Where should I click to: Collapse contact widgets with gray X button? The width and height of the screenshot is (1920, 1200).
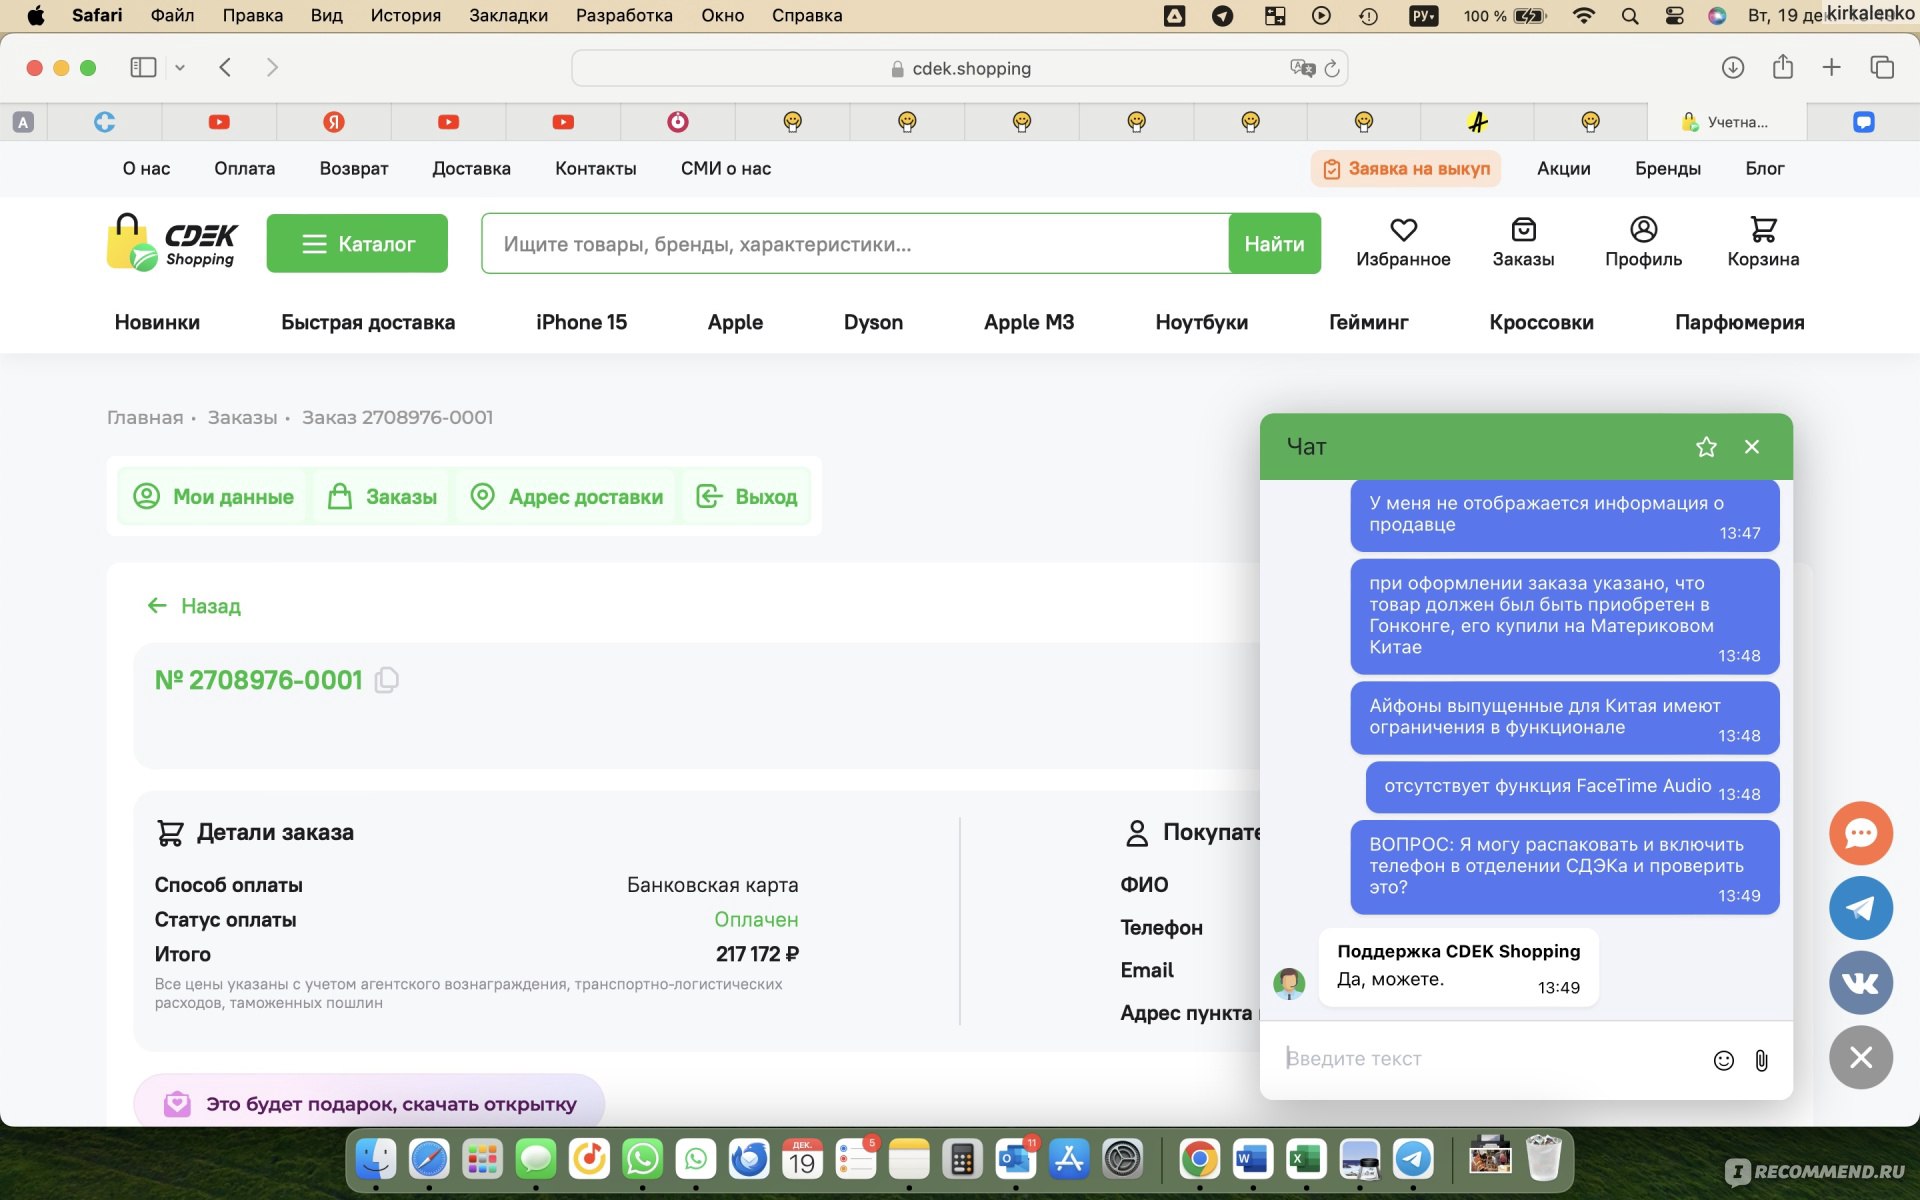click(x=1860, y=1057)
